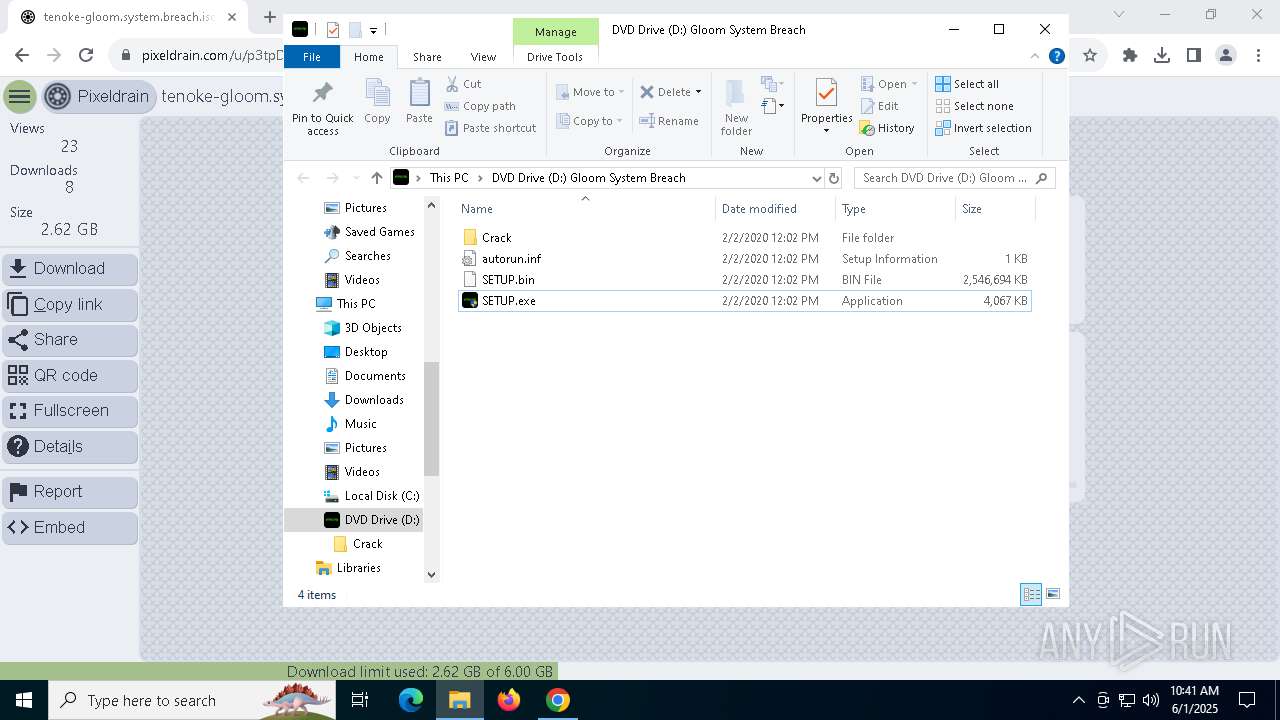Switch to Large icons view icon
1280x720 pixels.
(x=1053, y=594)
